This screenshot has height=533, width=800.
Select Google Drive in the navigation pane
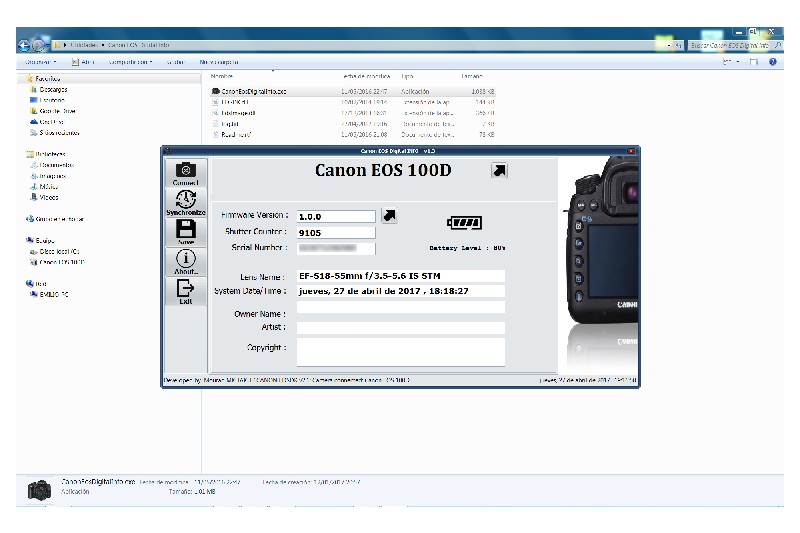coord(53,111)
